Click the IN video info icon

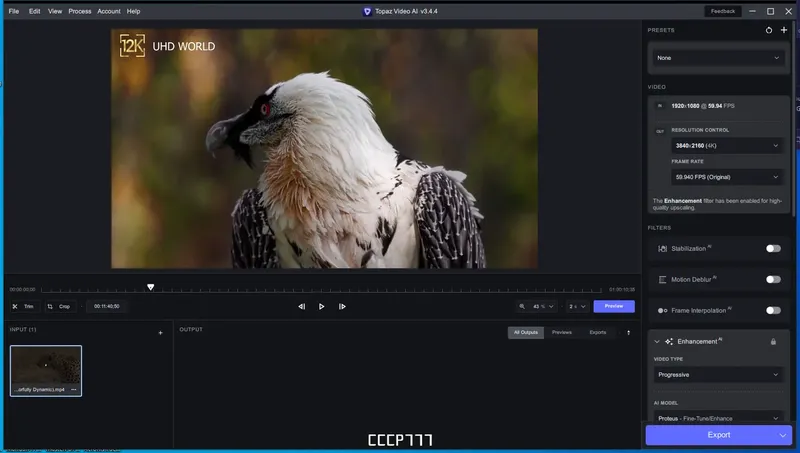(x=660, y=106)
